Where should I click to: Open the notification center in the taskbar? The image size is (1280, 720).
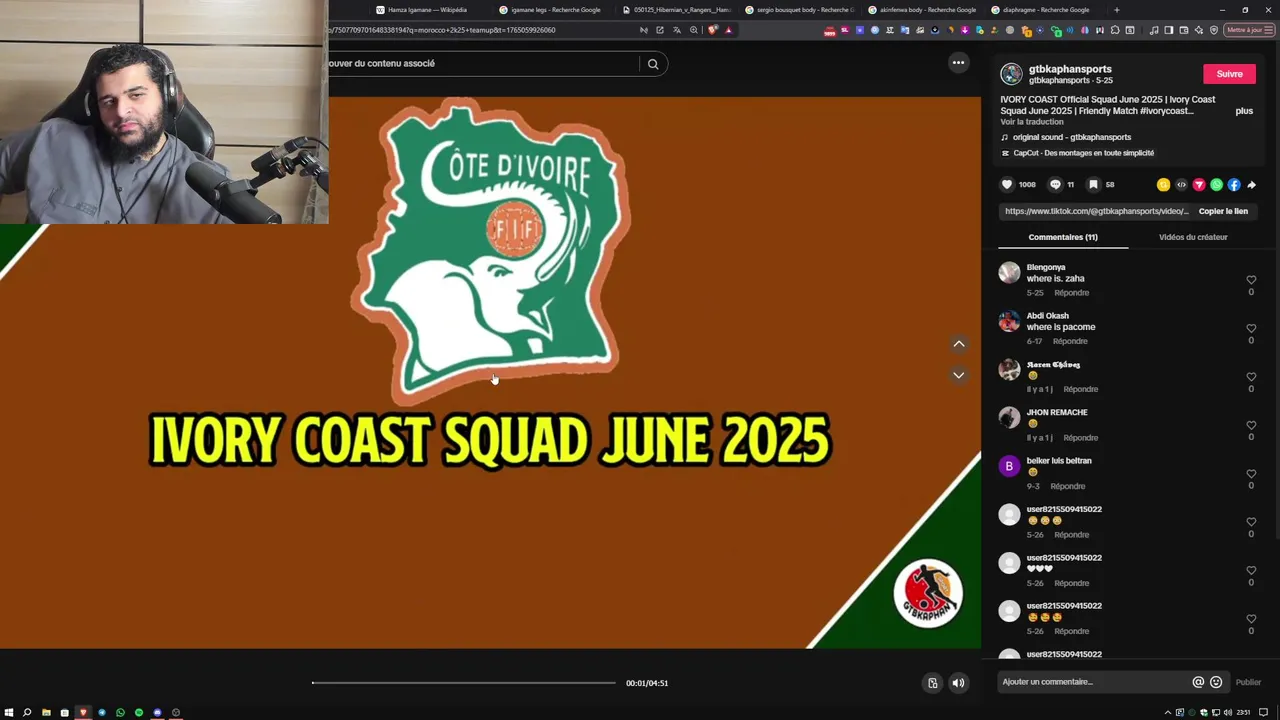point(1263,712)
